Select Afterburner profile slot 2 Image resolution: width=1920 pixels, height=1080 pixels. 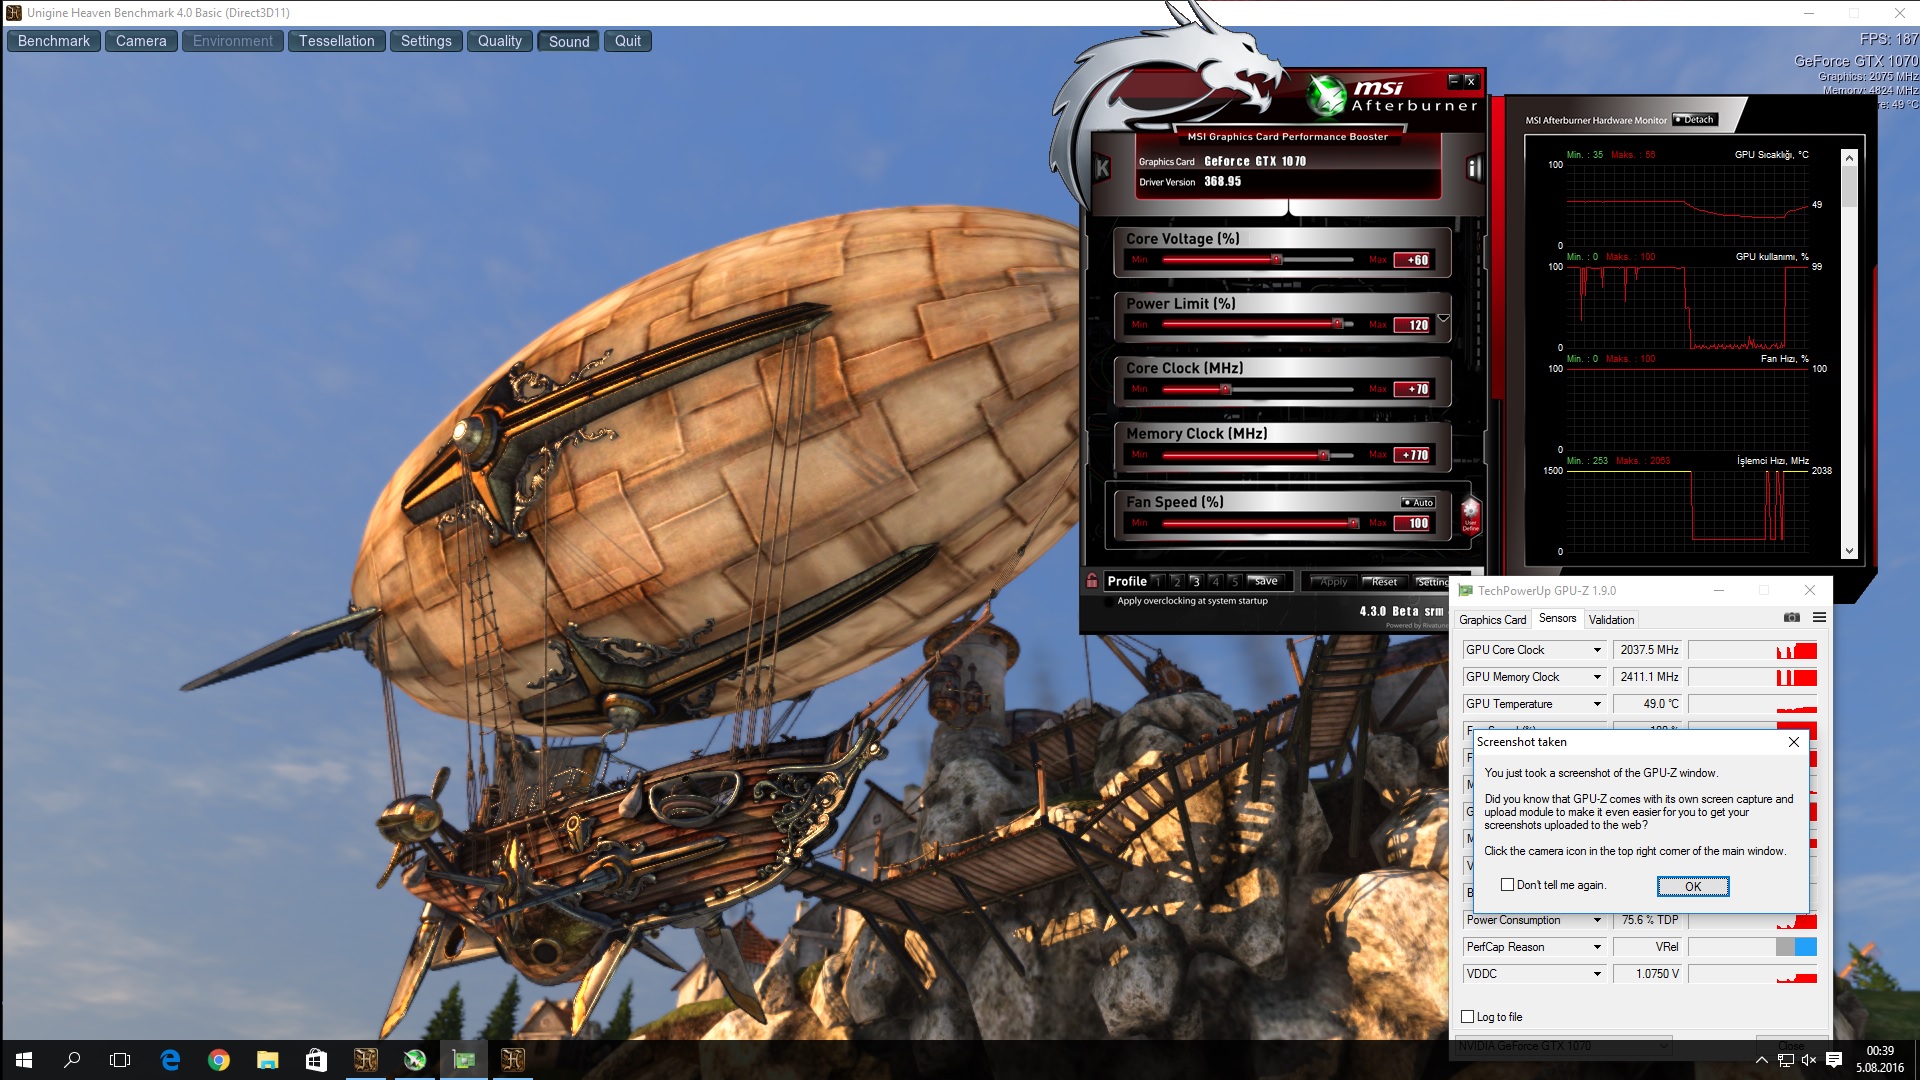(x=1176, y=581)
